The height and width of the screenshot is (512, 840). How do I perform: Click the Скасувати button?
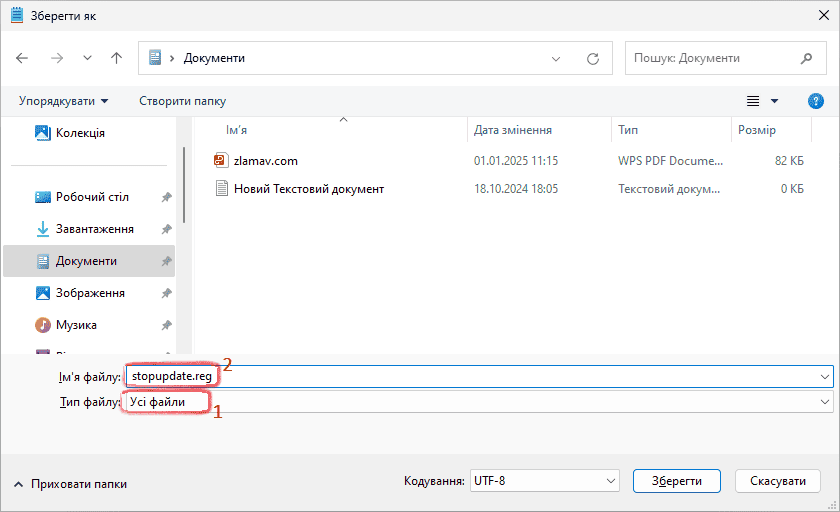tap(778, 481)
